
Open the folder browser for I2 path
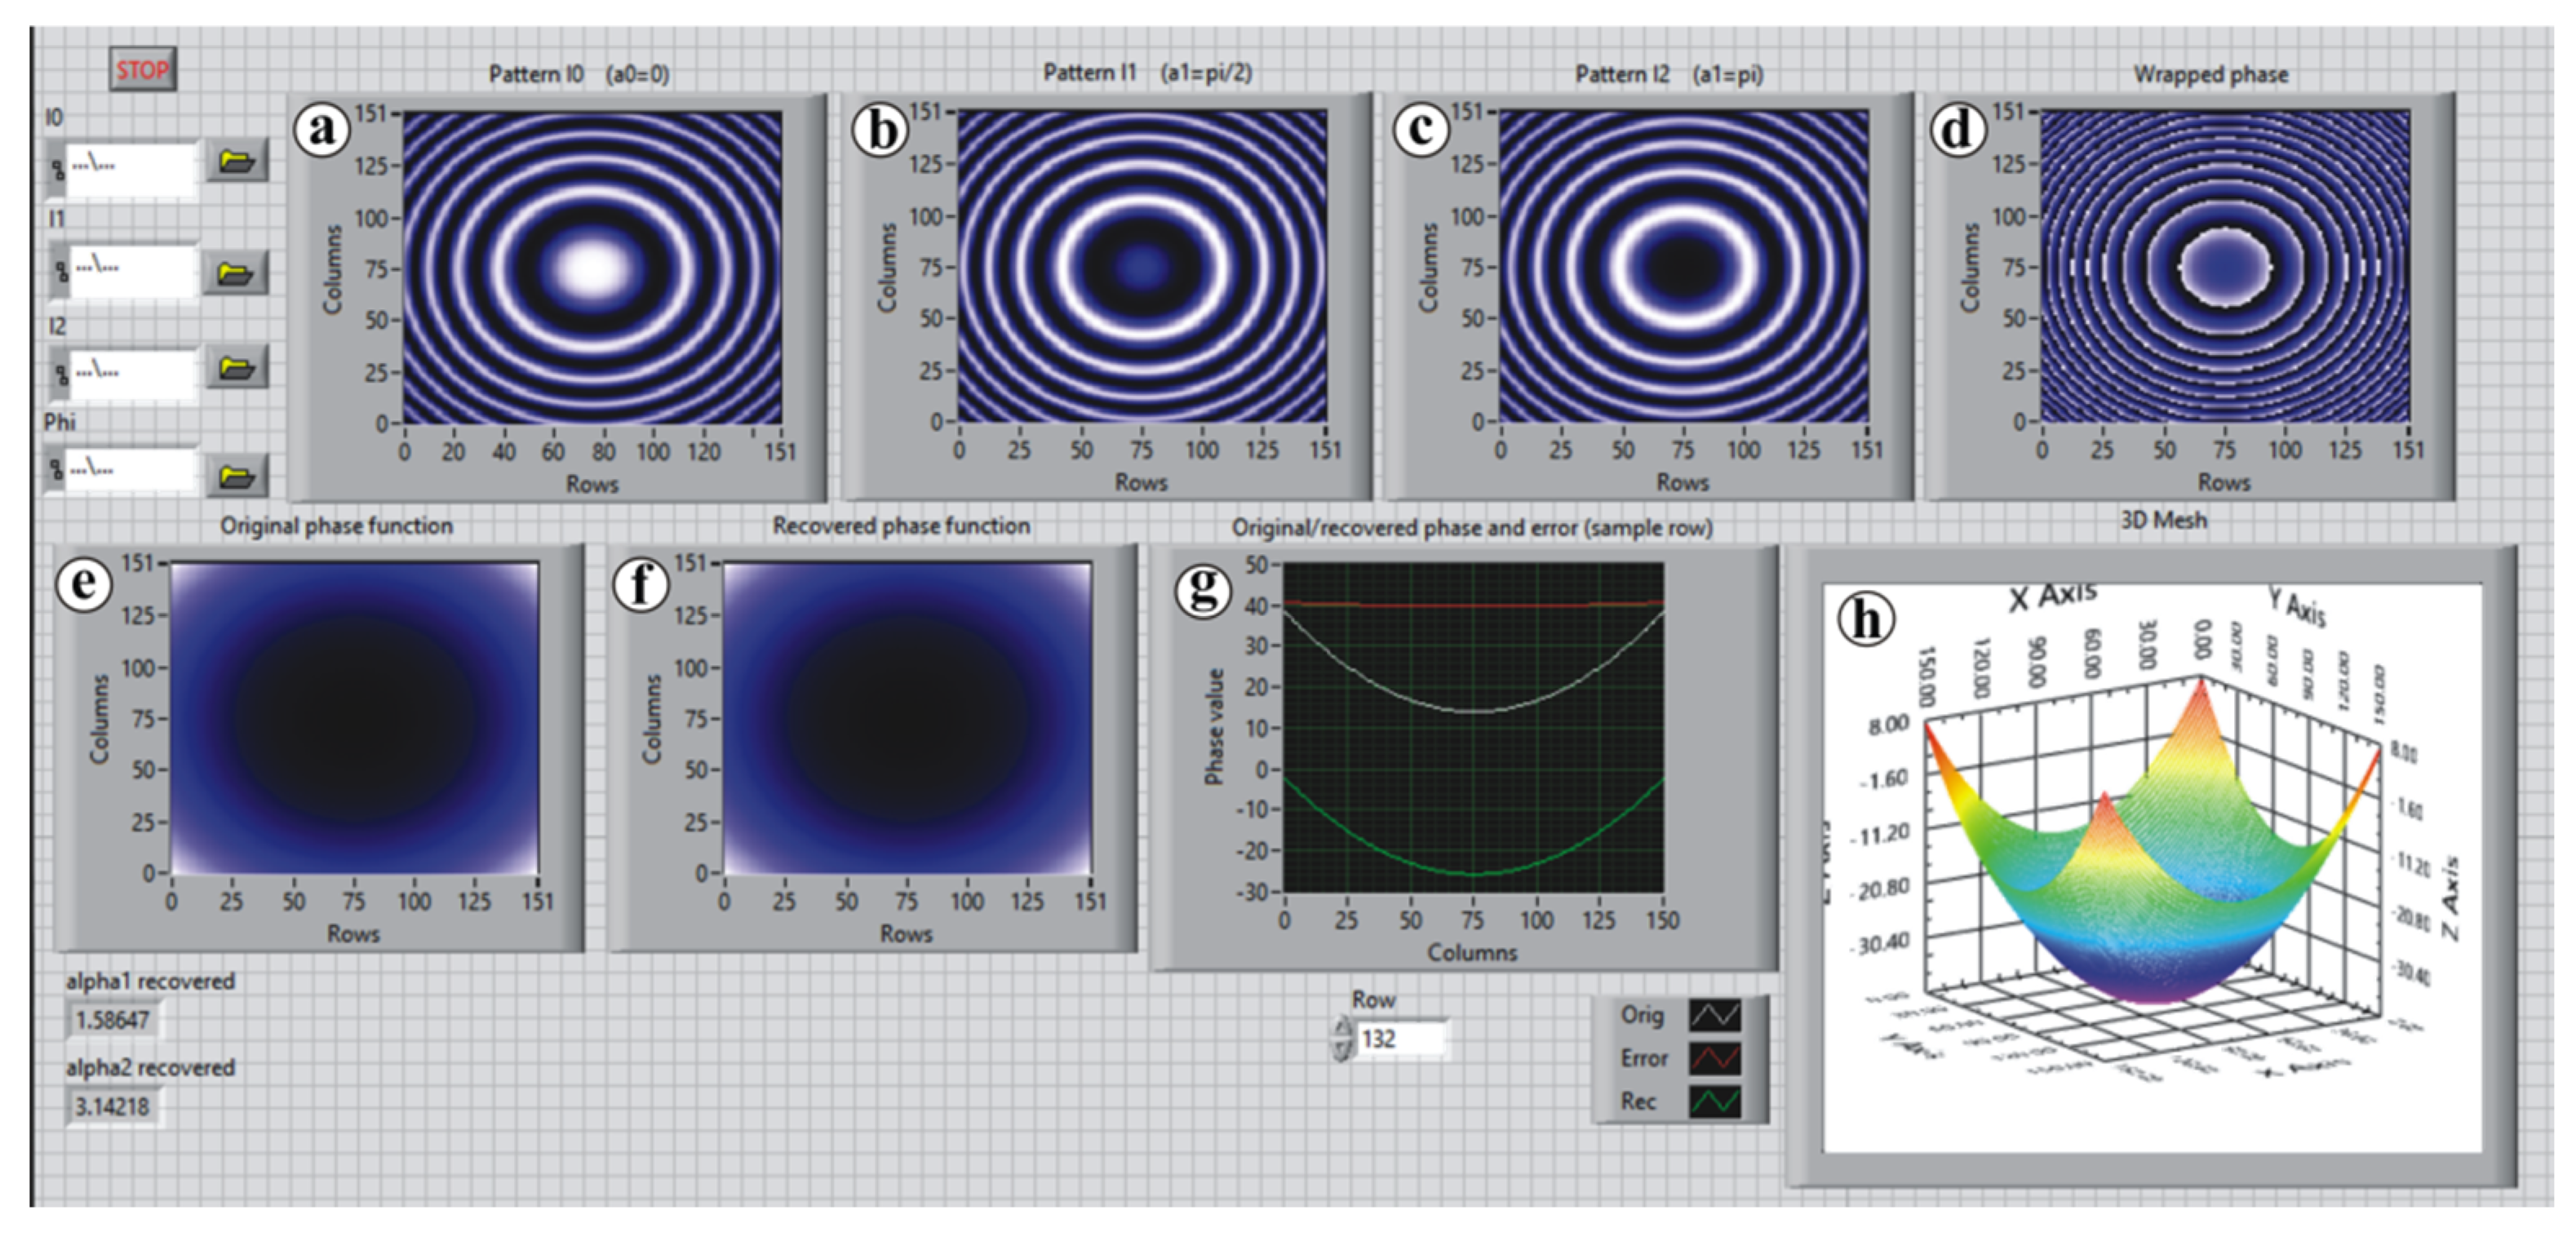236,368
